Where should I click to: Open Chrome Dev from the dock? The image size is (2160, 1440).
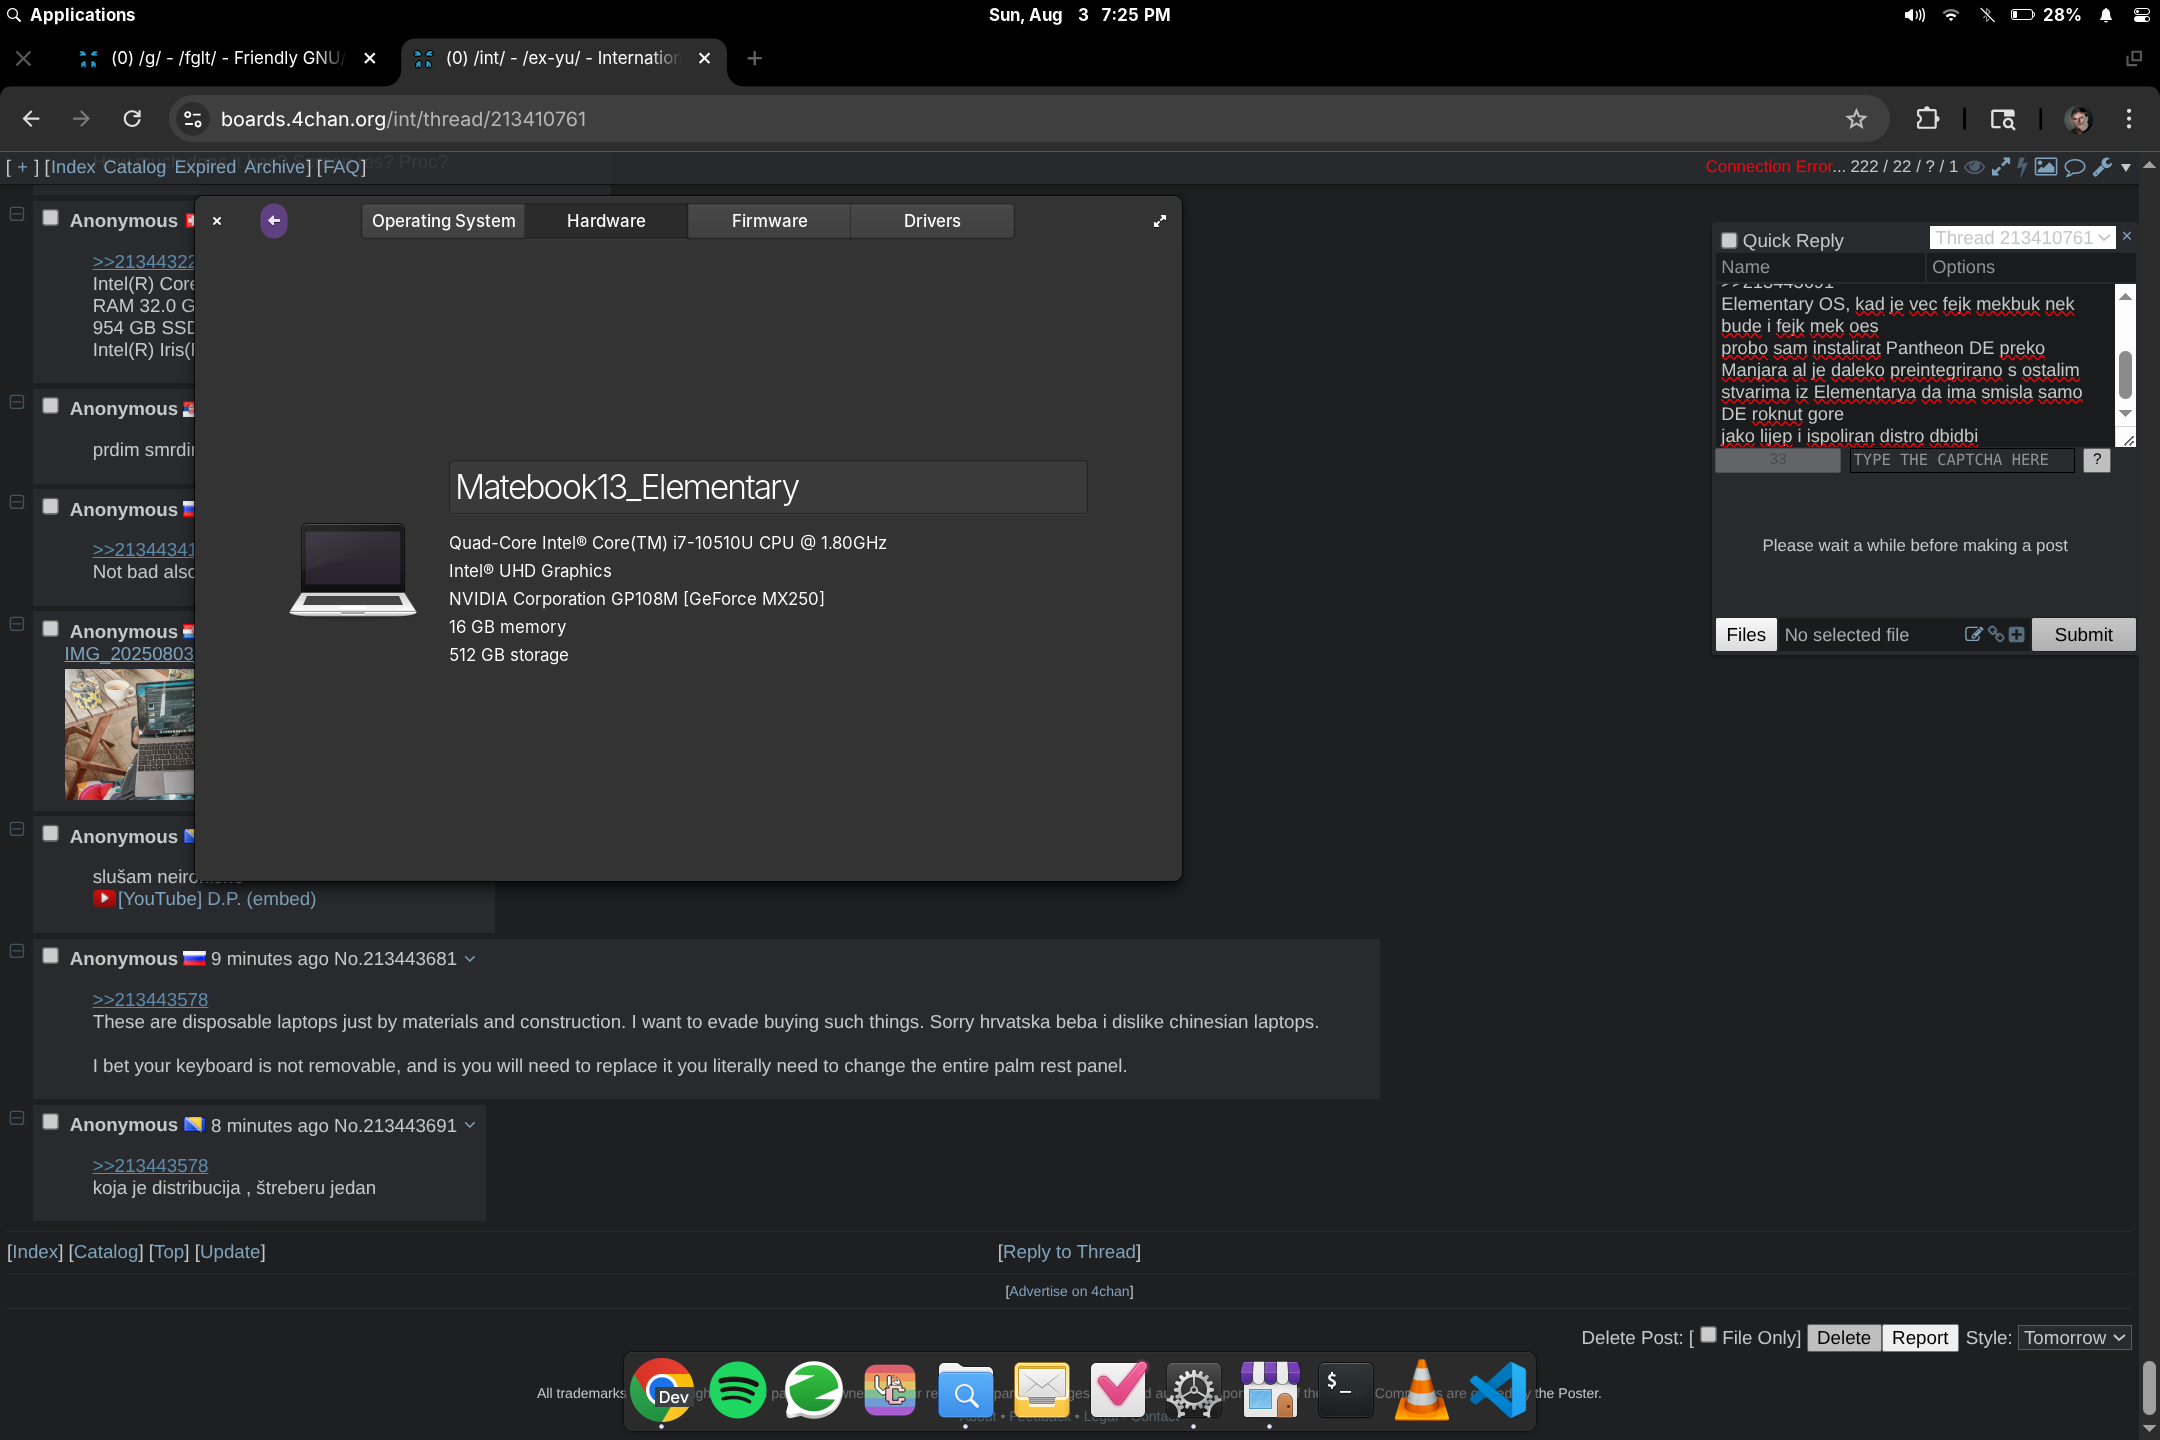[x=662, y=1390]
